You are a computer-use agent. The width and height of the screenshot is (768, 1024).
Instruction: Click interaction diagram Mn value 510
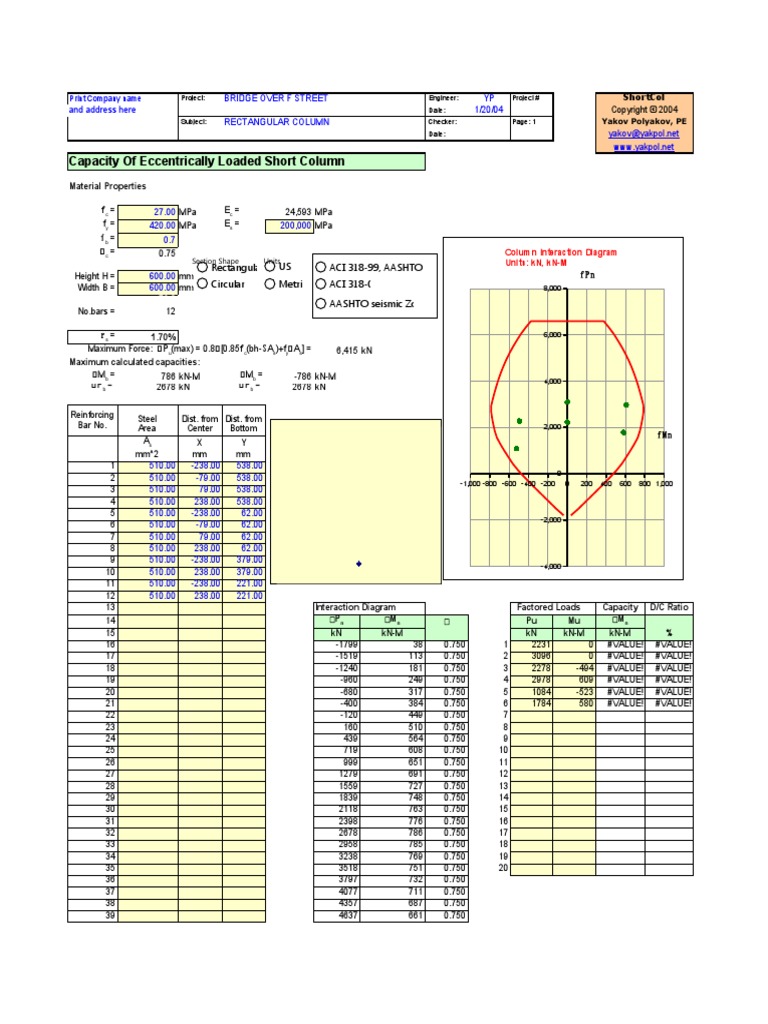[392, 727]
